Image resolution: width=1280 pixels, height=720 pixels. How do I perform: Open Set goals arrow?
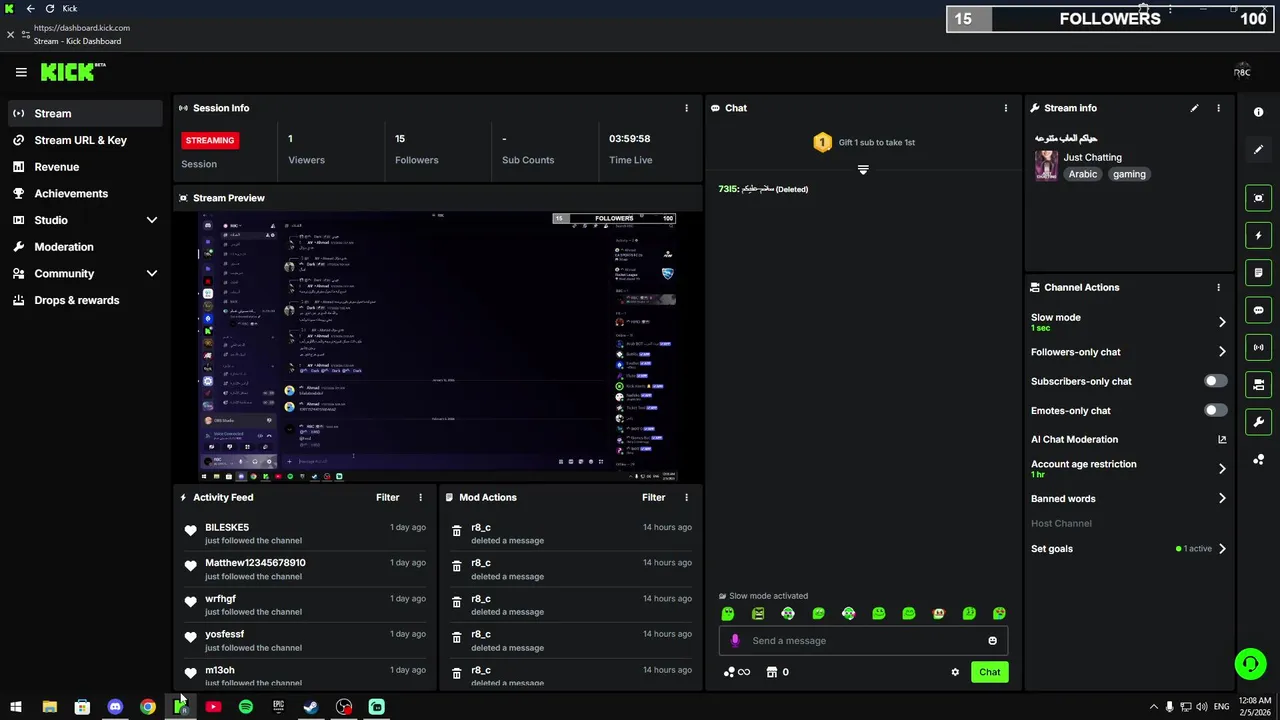[x=1221, y=548]
